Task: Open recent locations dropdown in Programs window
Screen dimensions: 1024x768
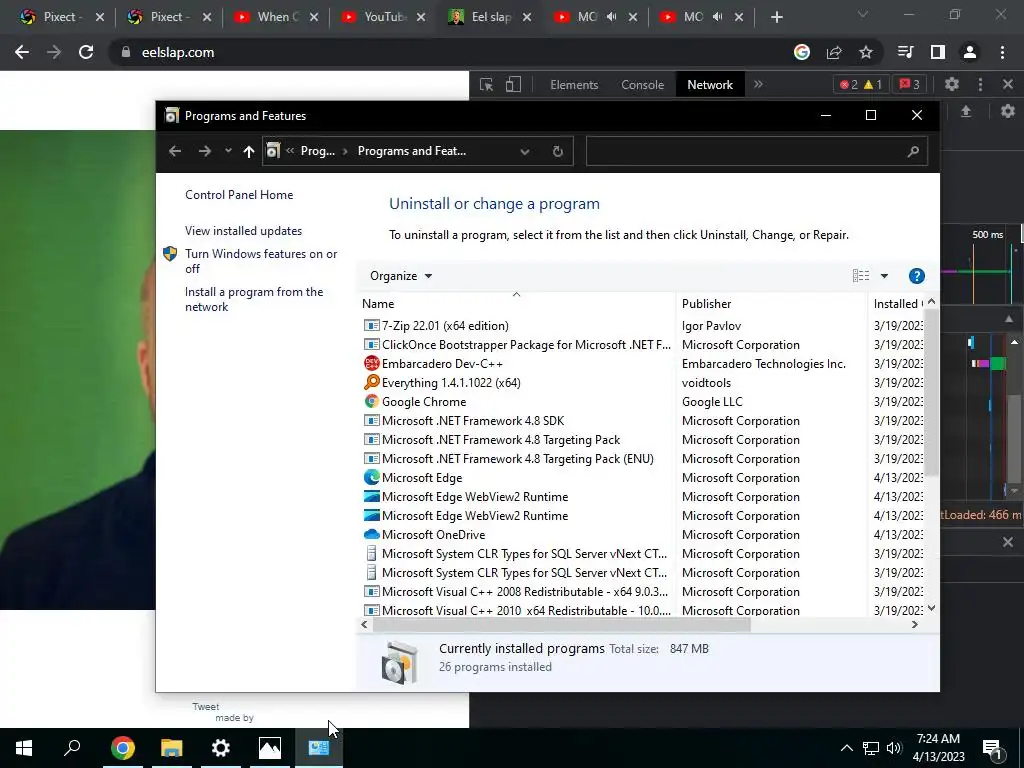Action: point(228,151)
